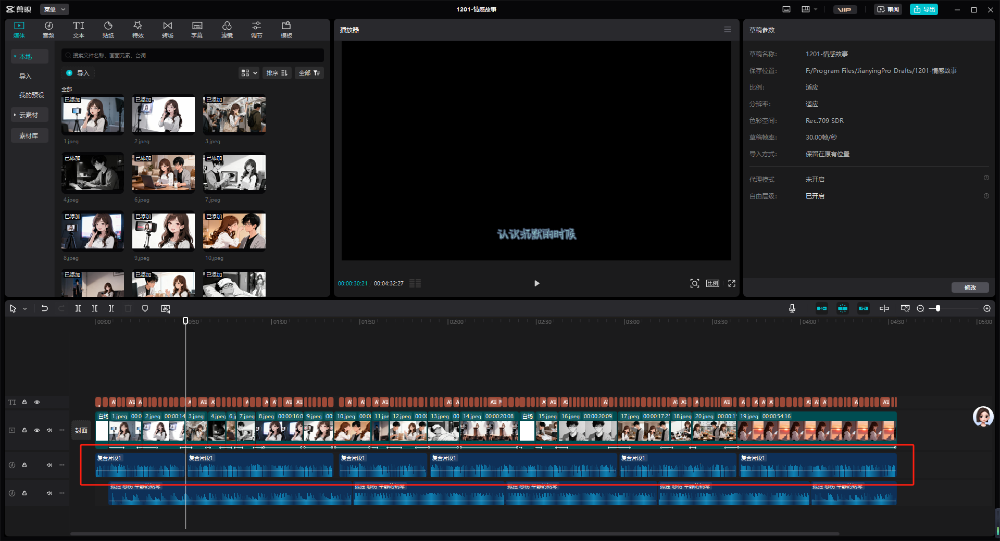
Task: Open the Transitions panel icon
Action: click(x=167, y=27)
